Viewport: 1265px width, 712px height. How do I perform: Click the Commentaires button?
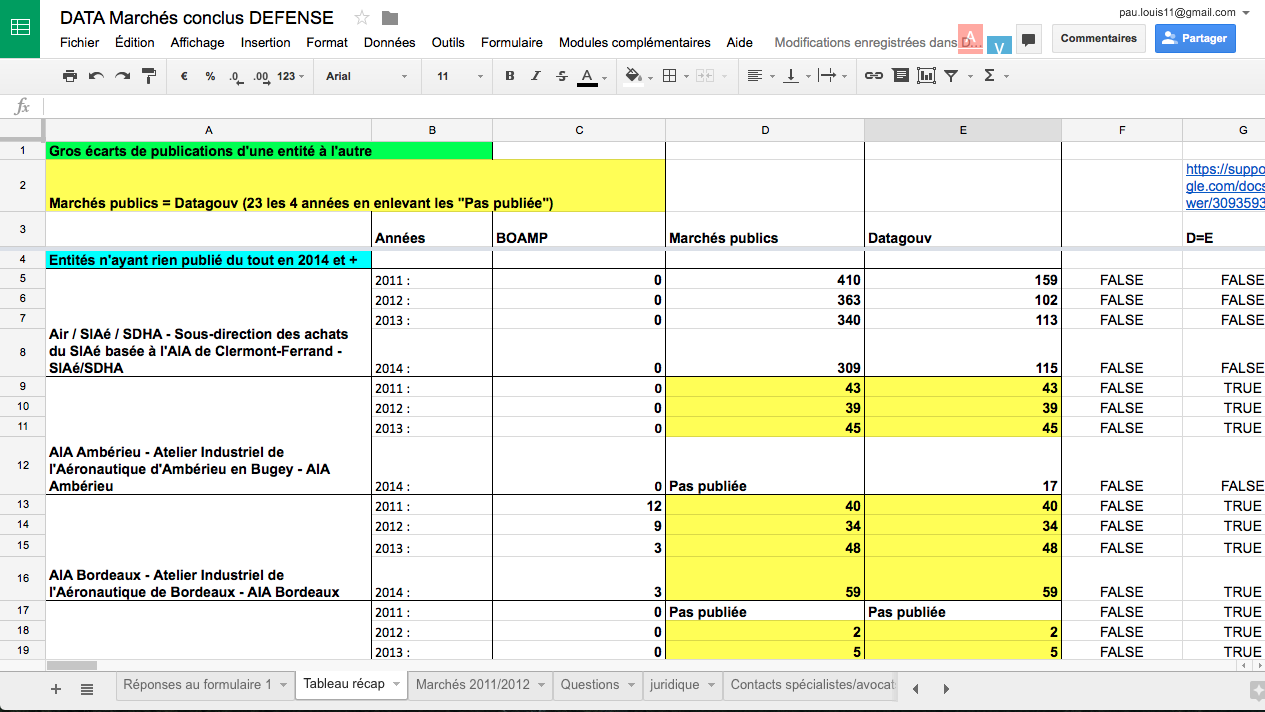1098,38
